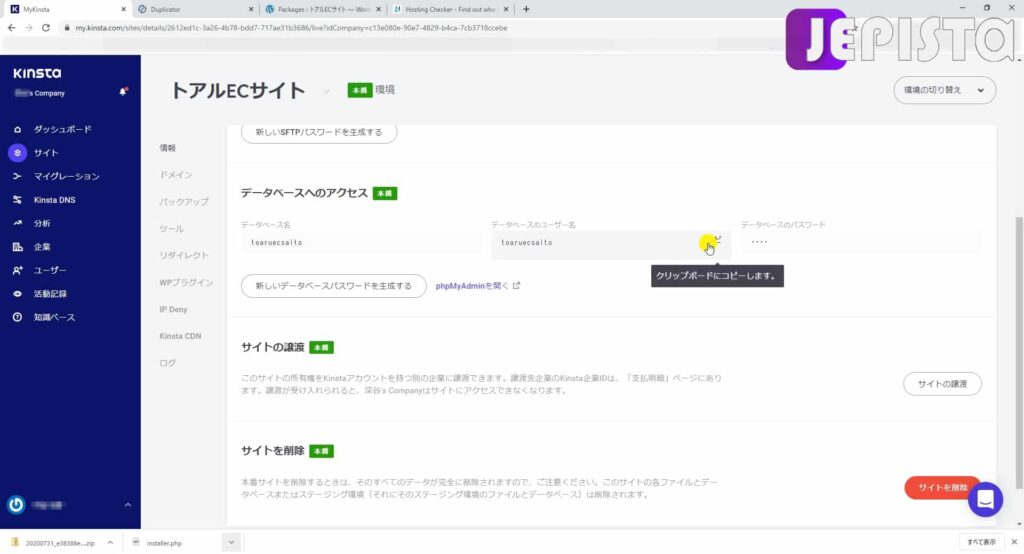
Task: Click the home icon beside ダッシュボード
Action: [x=18, y=129]
